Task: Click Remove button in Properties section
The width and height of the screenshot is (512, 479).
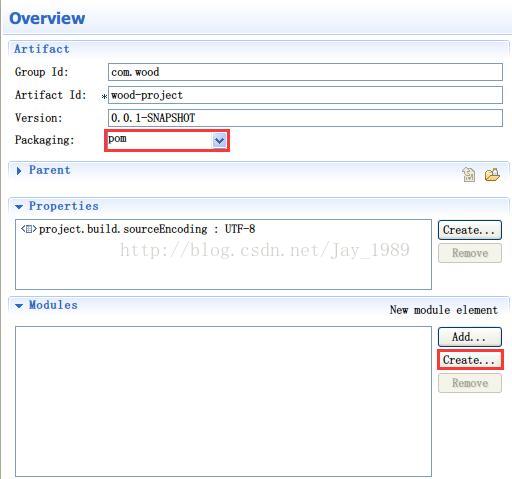Action: pyautogui.click(x=470, y=253)
